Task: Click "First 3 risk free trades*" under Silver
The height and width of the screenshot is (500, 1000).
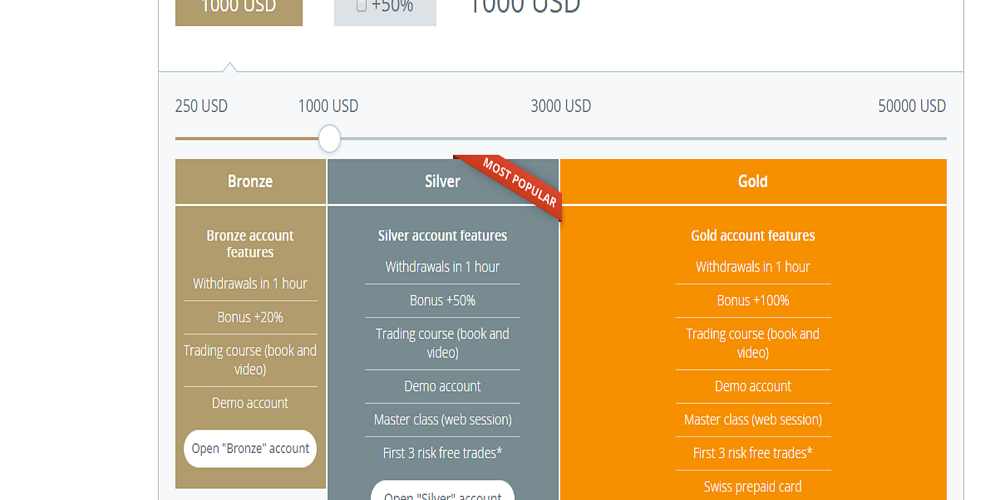Action: click(443, 453)
